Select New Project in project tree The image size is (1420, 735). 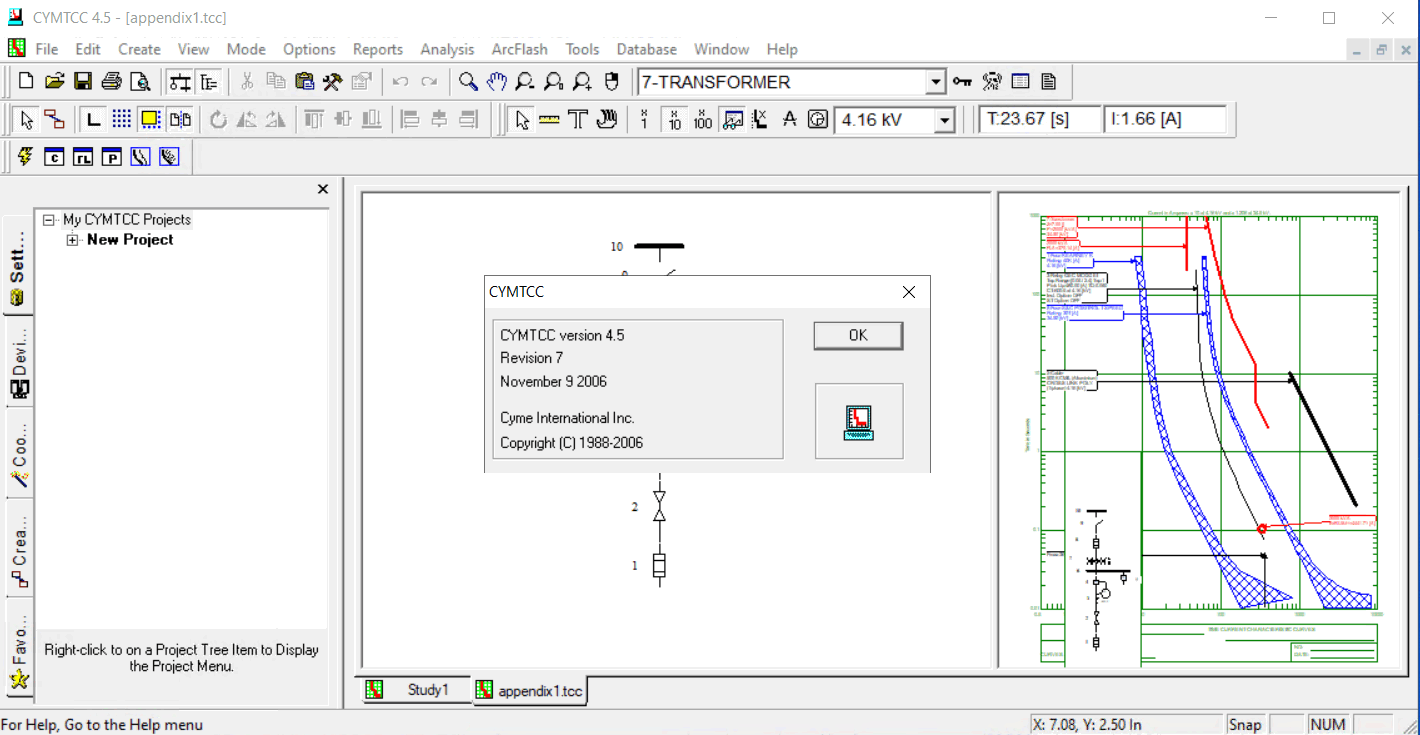click(x=130, y=240)
